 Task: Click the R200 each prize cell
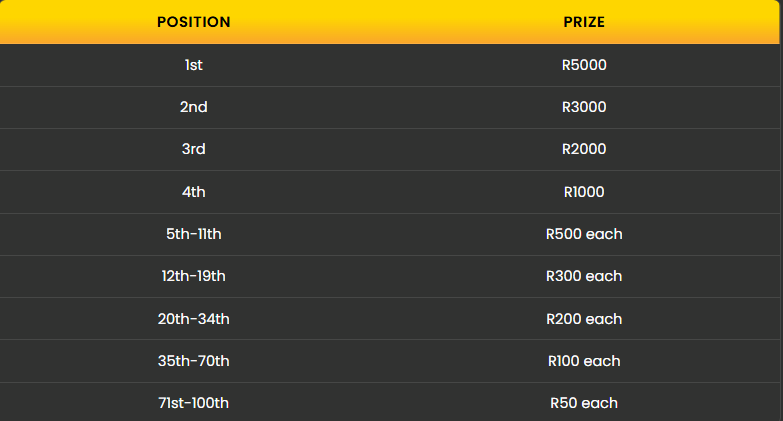click(584, 319)
